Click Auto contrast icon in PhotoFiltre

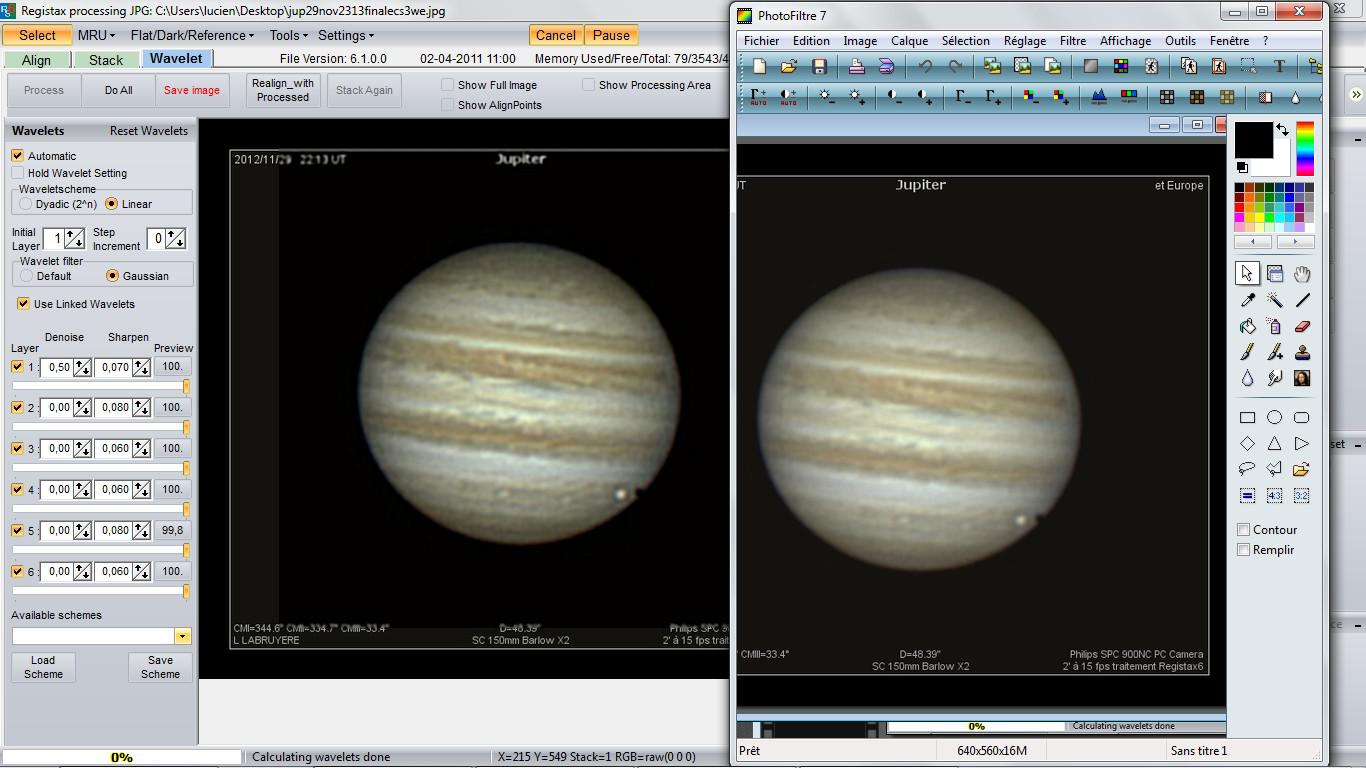tap(789, 97)
